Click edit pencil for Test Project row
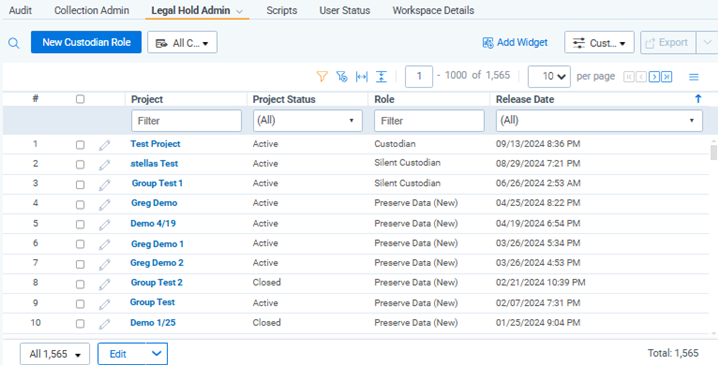 pyautogui.click(x=105, y=145)
